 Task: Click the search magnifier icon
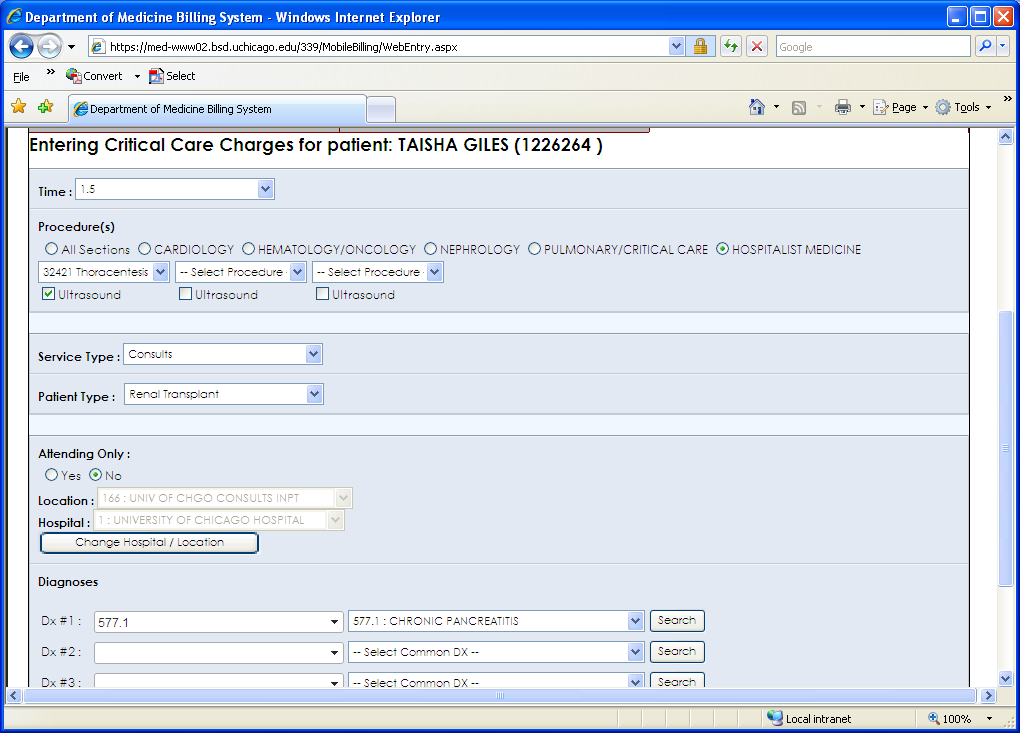(x=985, y=46)
